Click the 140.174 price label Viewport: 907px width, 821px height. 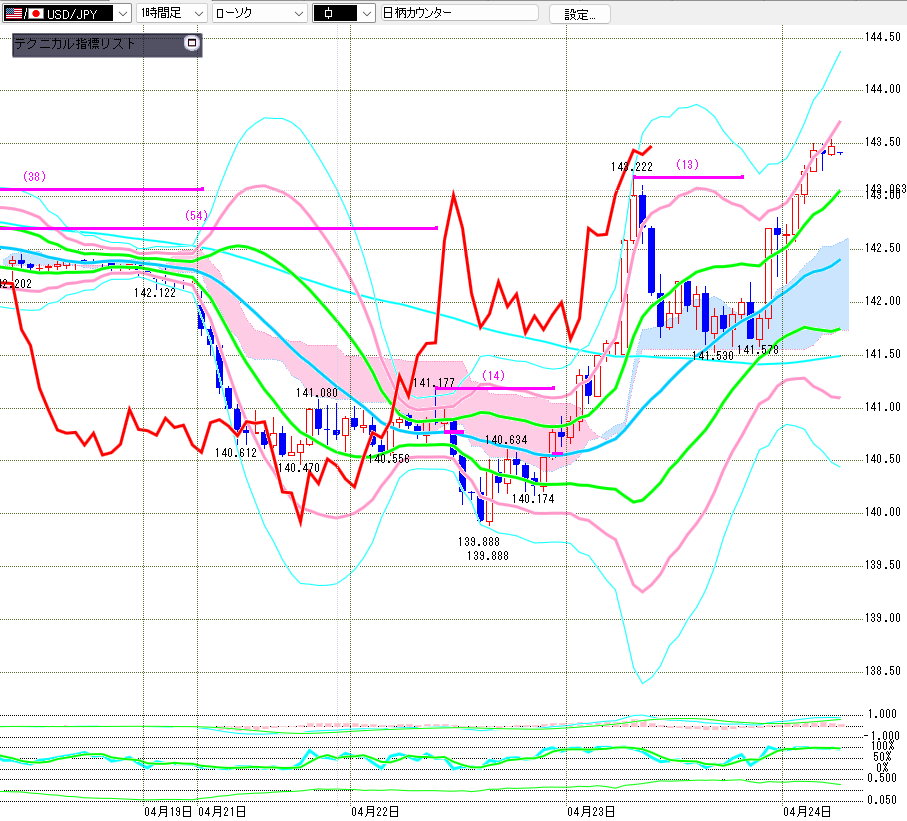coord(533,499)
